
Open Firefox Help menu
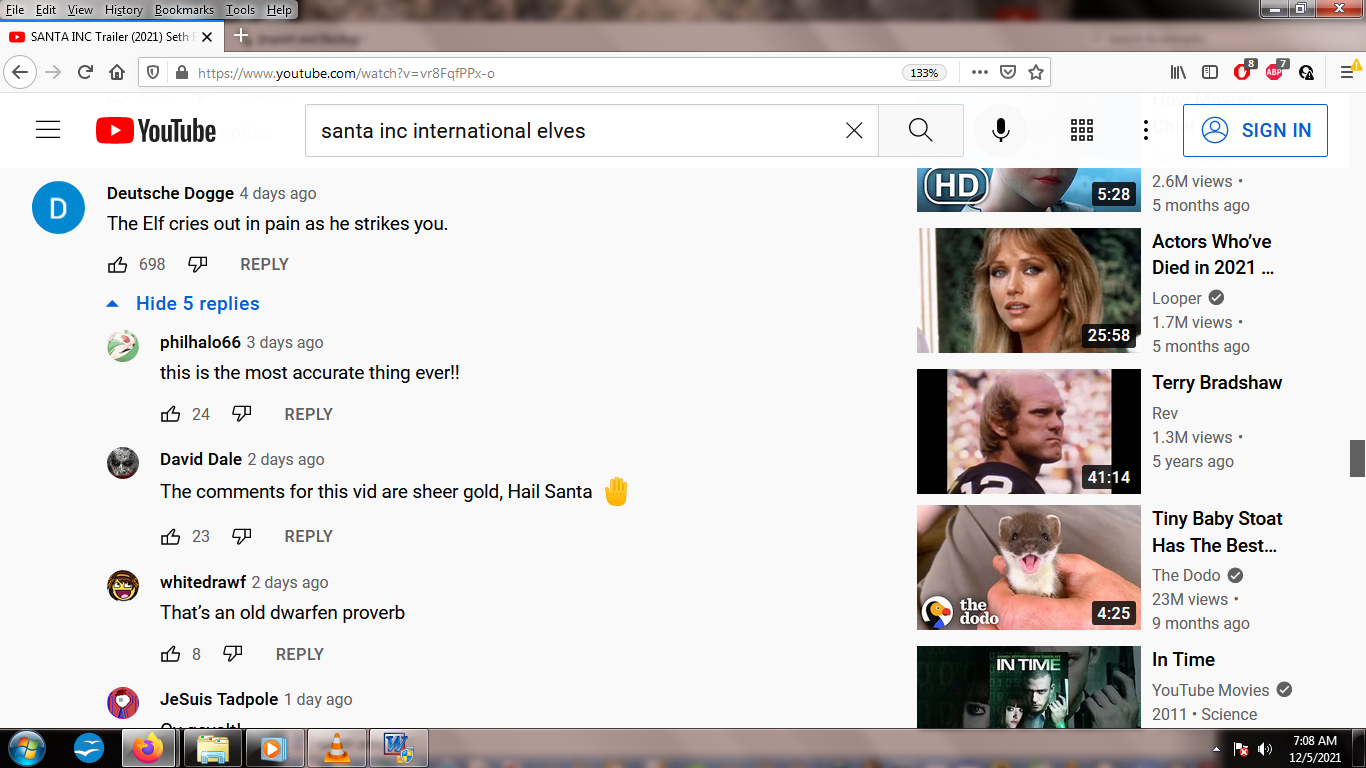coord(279,10)
